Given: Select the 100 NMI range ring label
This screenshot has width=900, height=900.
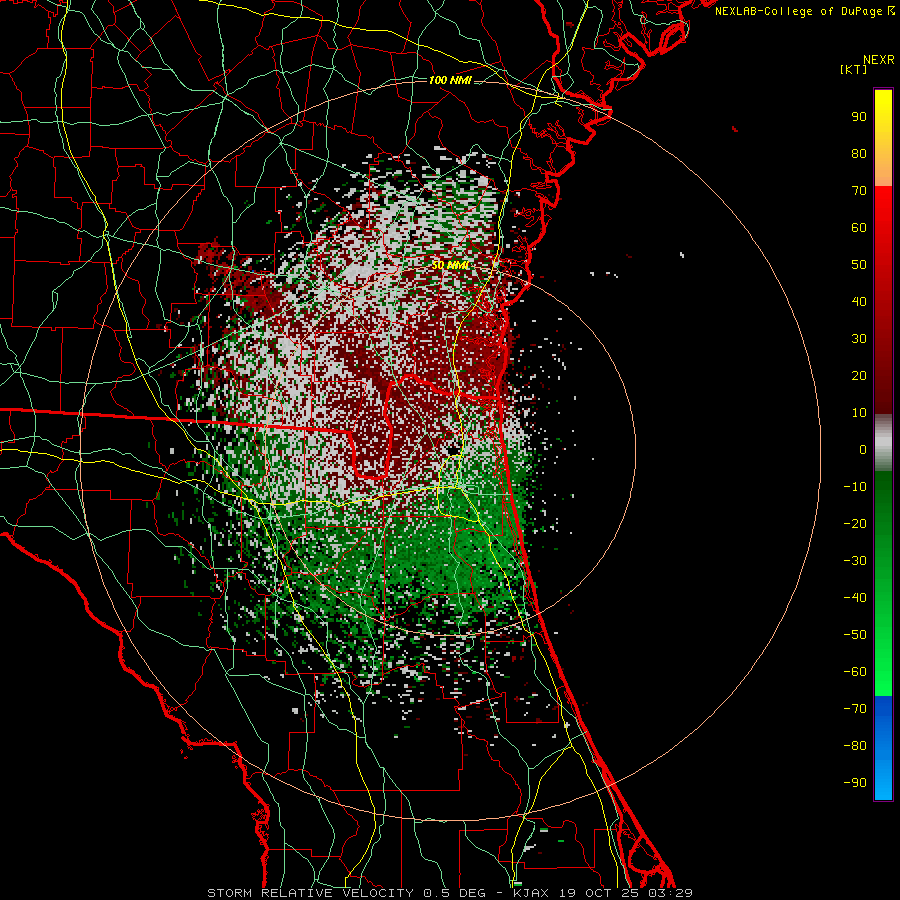Looking at the screenshot, I should click(450, 80).
